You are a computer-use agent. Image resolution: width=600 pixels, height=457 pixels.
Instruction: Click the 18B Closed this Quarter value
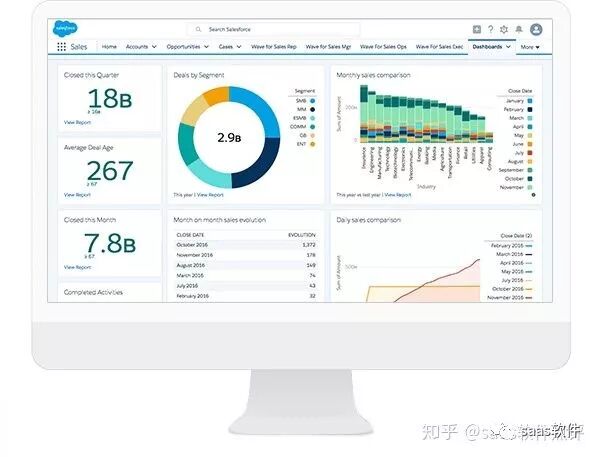[110, 99]
